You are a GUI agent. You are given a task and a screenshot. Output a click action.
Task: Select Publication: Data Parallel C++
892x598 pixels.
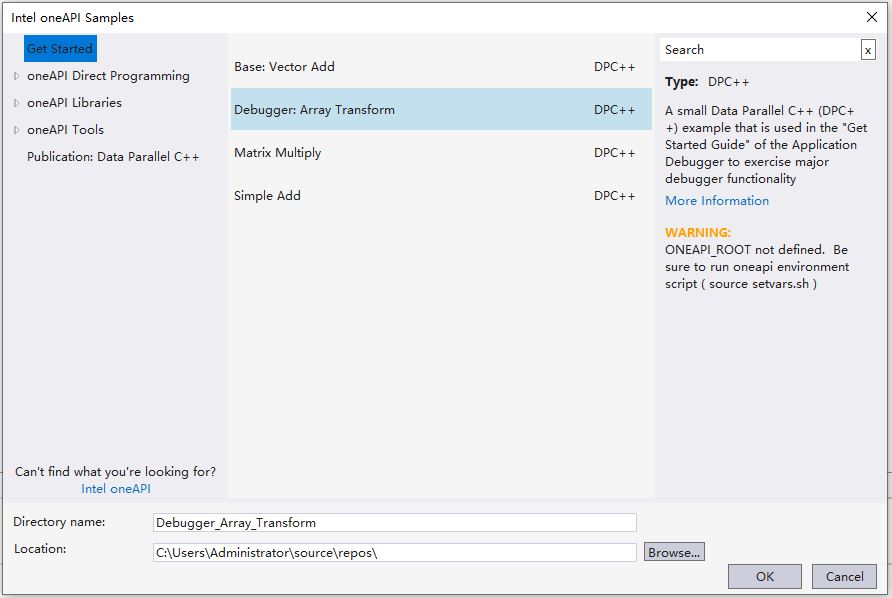click(114, 156)
